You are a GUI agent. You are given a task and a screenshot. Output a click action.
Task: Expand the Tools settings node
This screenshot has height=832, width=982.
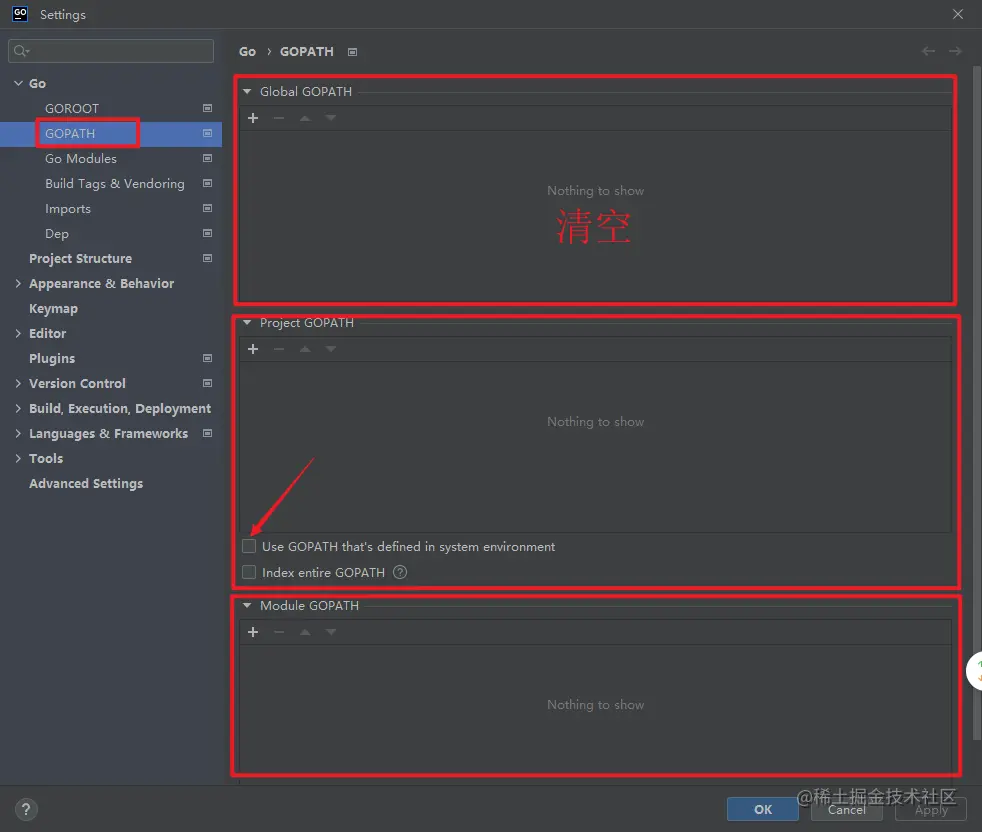click(18, 459)
